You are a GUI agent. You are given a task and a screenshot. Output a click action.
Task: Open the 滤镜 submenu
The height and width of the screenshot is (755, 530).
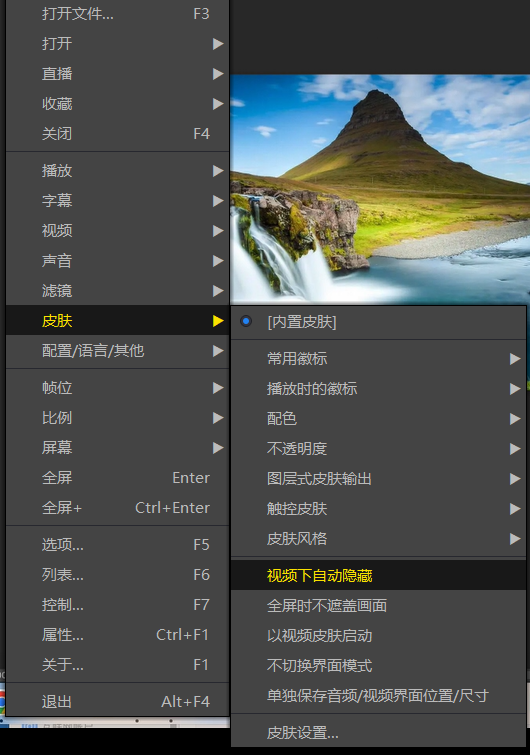117,290
